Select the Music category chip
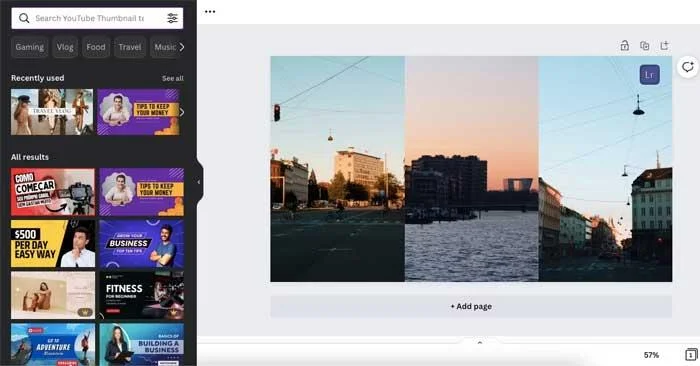Image resolution: width=700 pixels, height=366 pixels. tap(165, 47)
